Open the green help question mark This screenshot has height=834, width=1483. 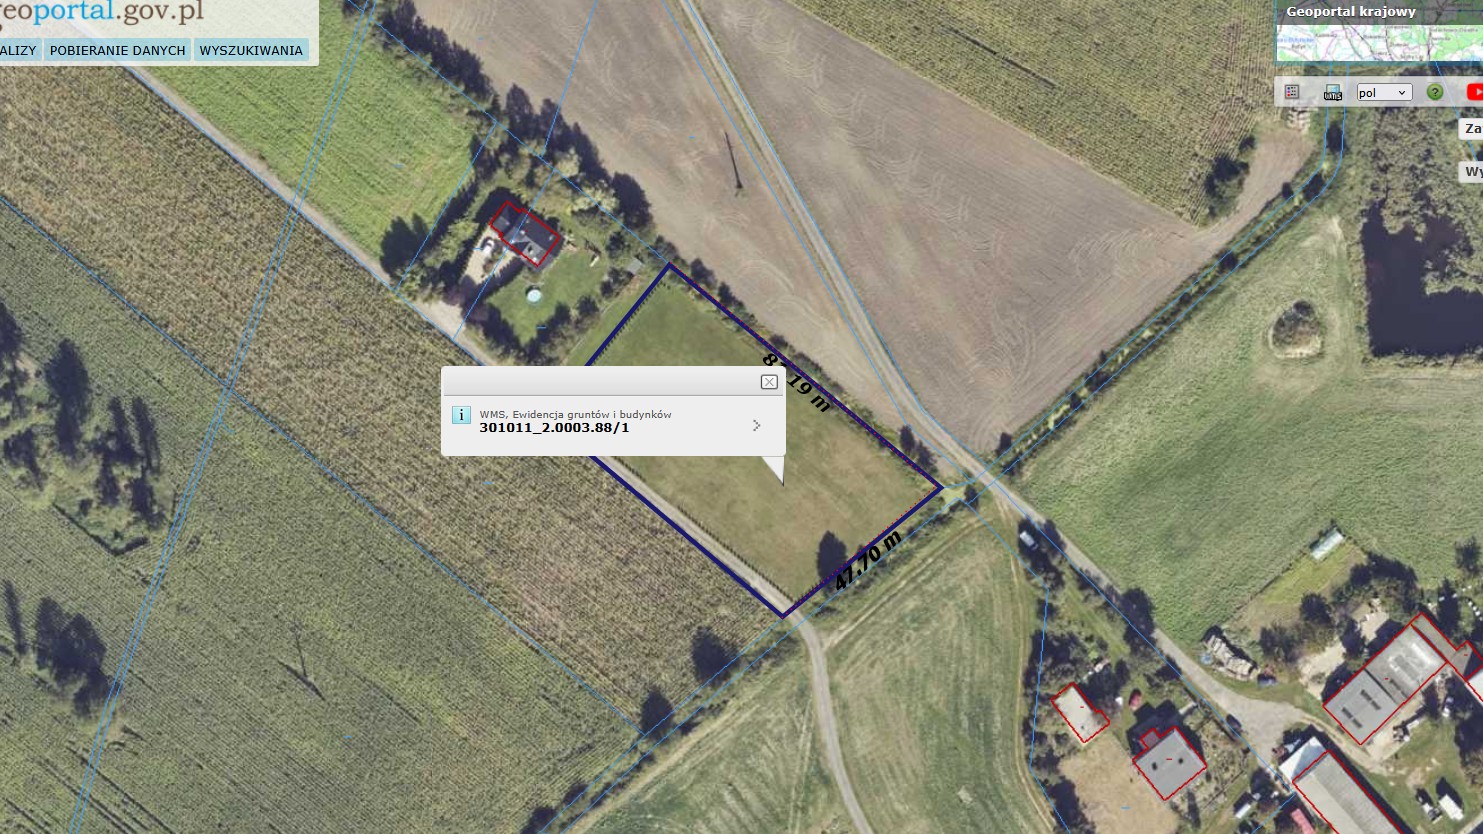(1435, 92)
